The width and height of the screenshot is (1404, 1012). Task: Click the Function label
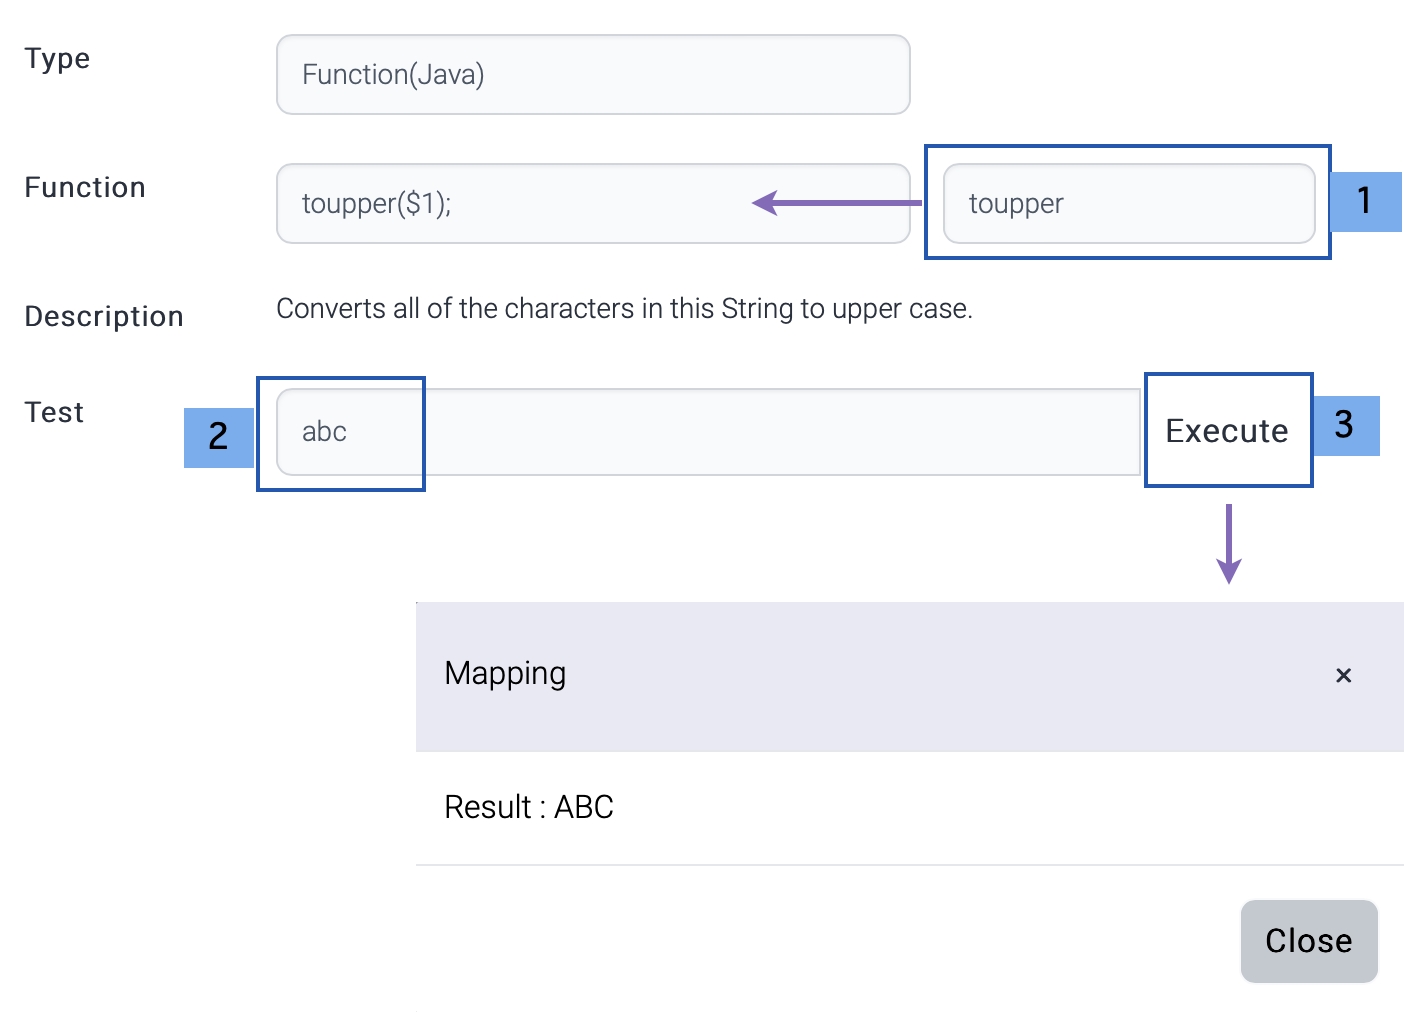(85, 188)
